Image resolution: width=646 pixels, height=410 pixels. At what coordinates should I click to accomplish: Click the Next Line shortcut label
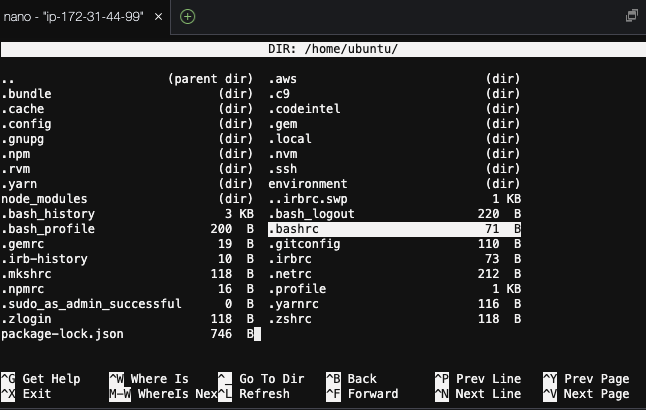[x=489, y=394]
